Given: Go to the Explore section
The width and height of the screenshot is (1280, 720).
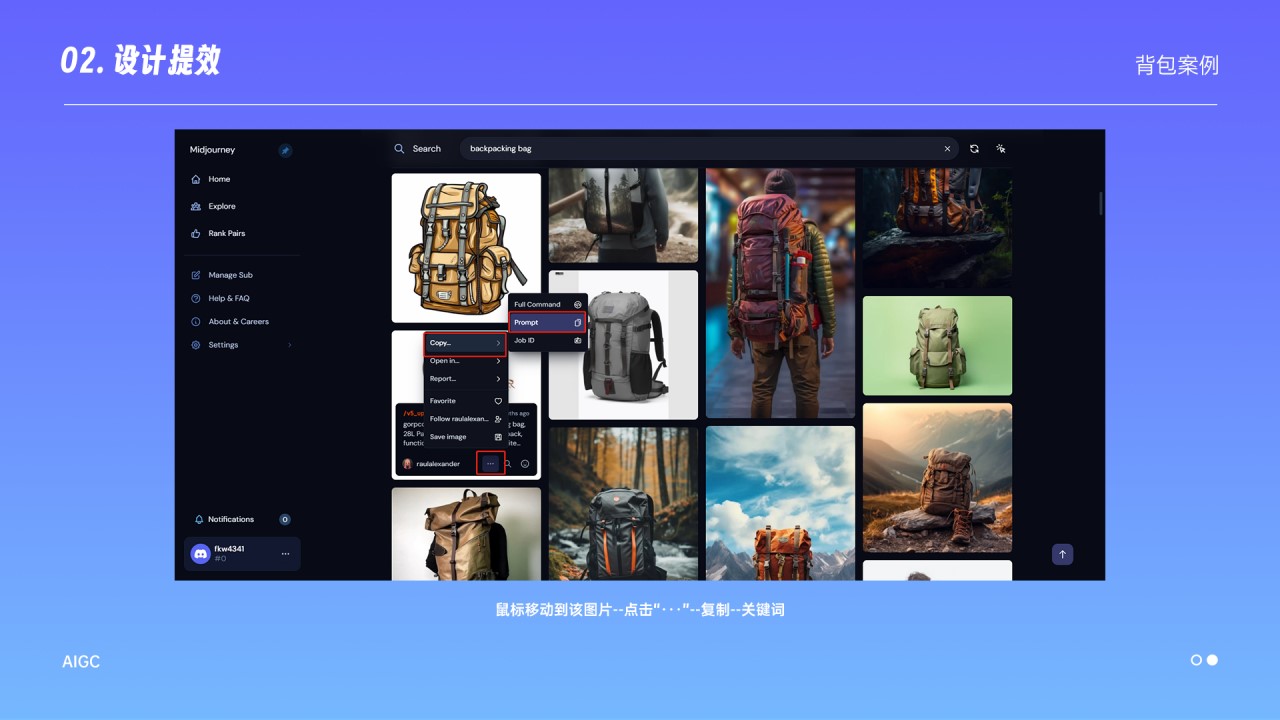Looking at the screenshot, I should coord(222,206).
